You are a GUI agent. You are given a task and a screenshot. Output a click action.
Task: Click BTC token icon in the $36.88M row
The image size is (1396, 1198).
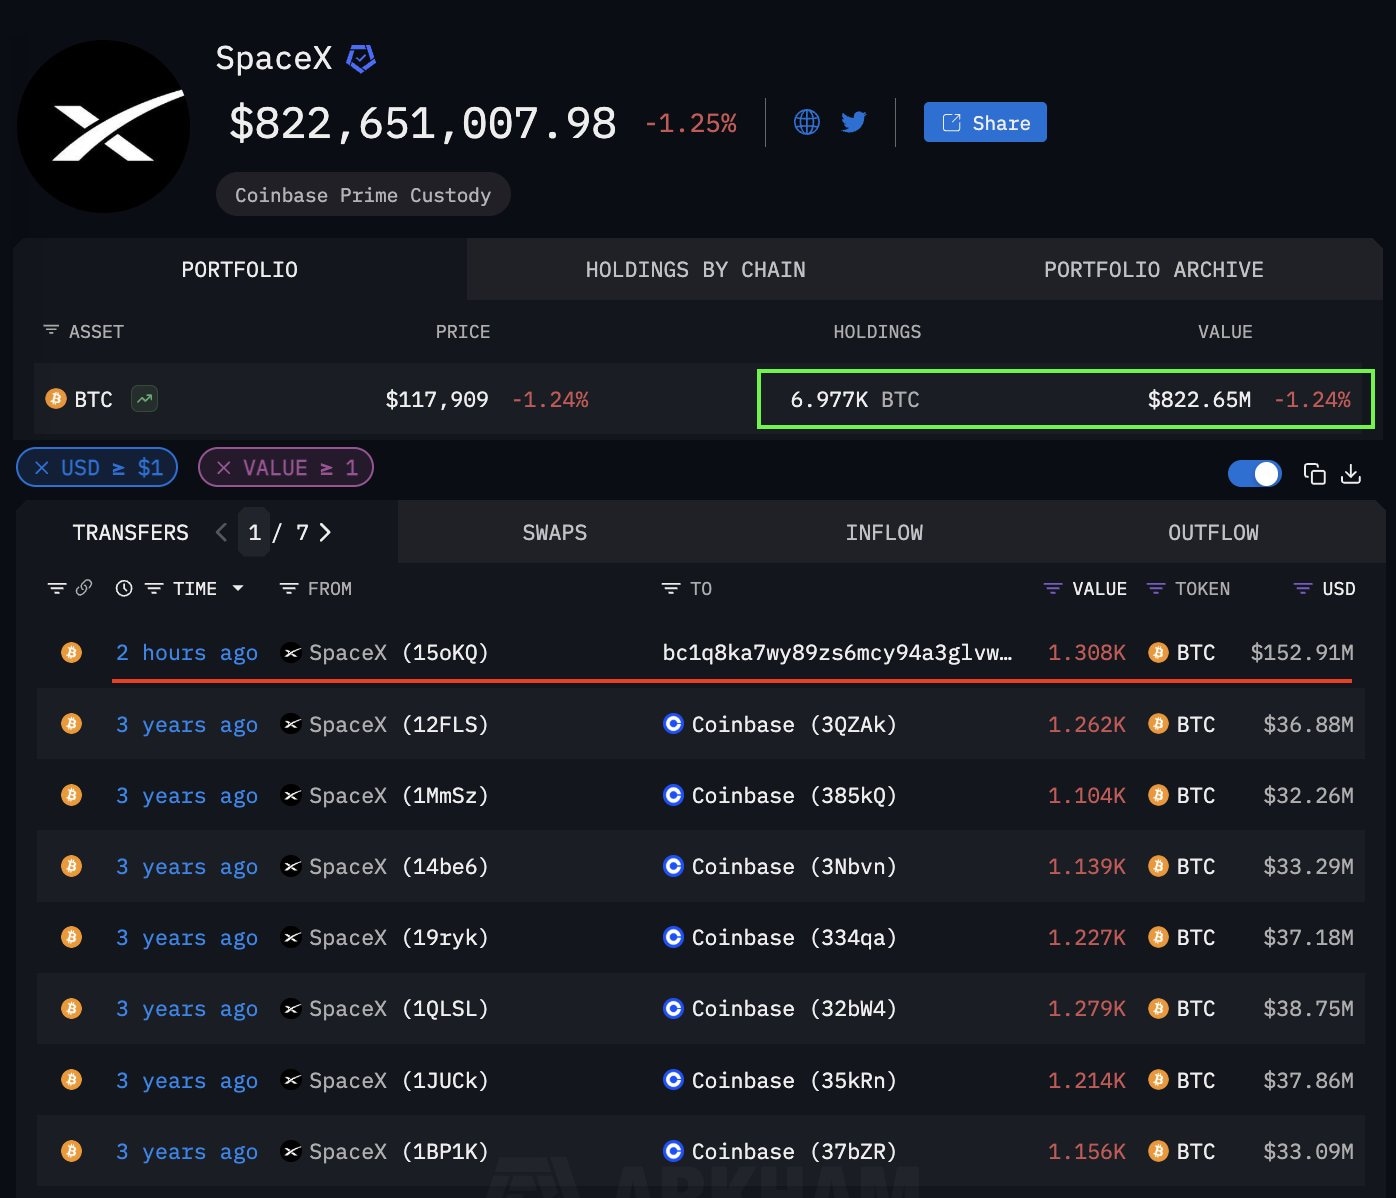[x=1158, y=724]
